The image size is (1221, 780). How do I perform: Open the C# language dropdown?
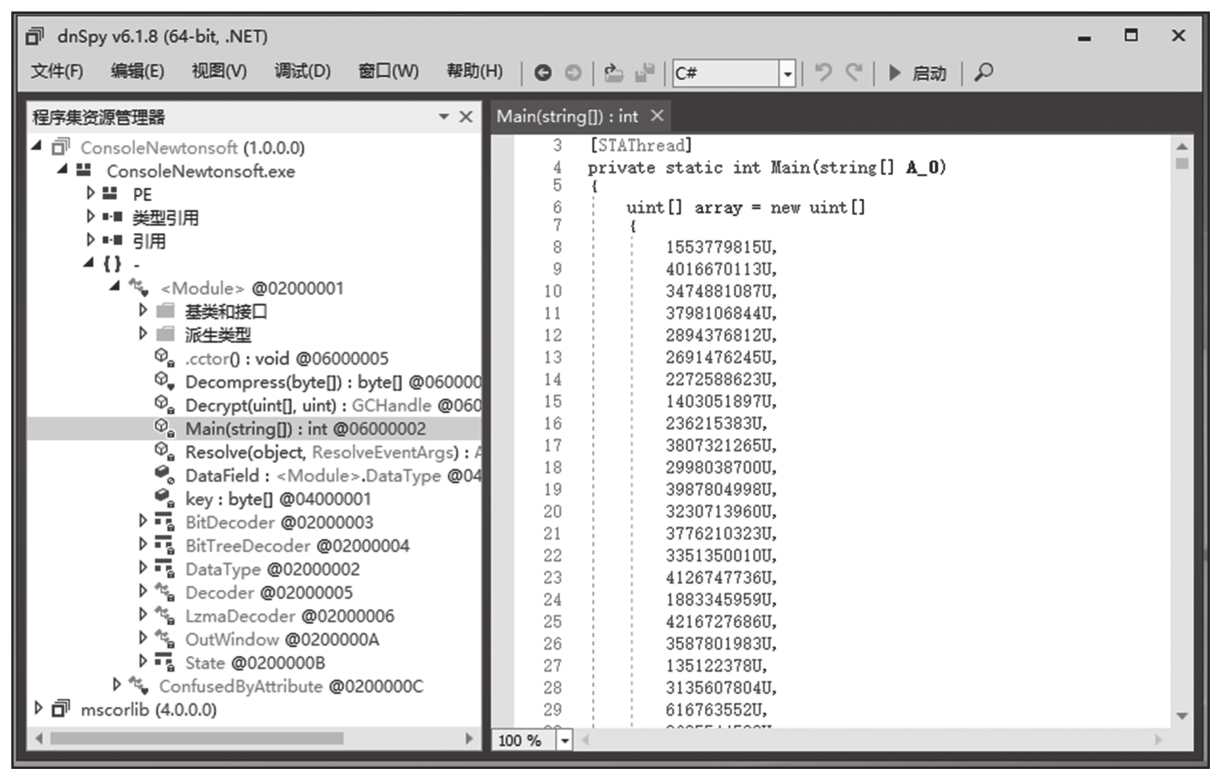(x=787, y=73)
